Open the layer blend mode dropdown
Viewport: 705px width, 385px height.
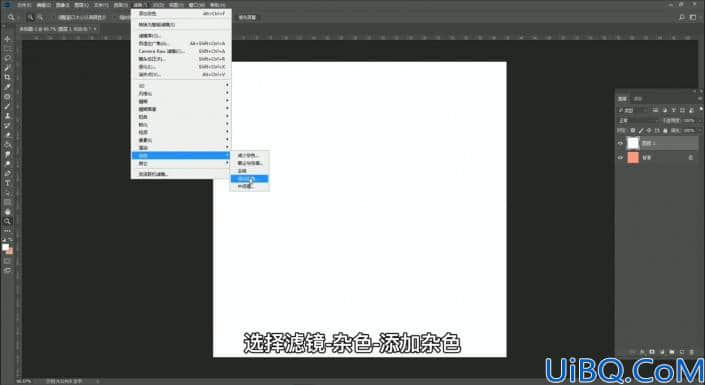(x=637, y=121)
